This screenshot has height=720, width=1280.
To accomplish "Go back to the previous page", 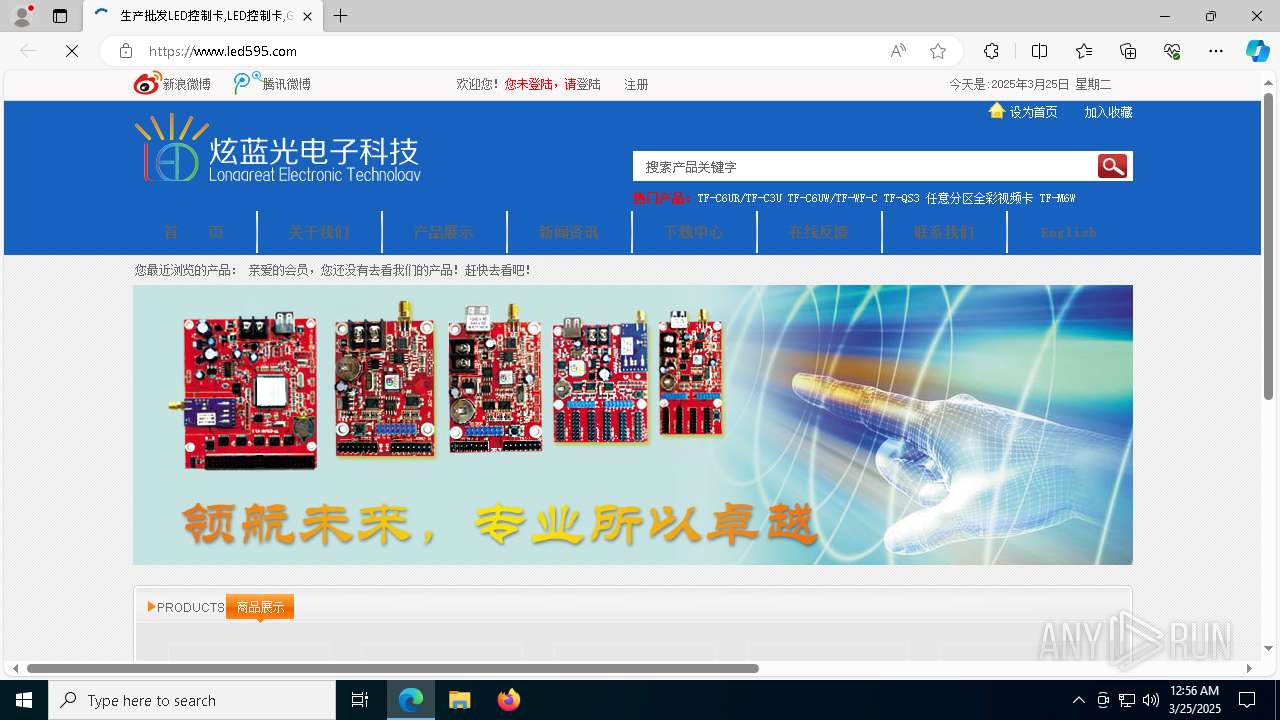I will click(x=28, y=51).
